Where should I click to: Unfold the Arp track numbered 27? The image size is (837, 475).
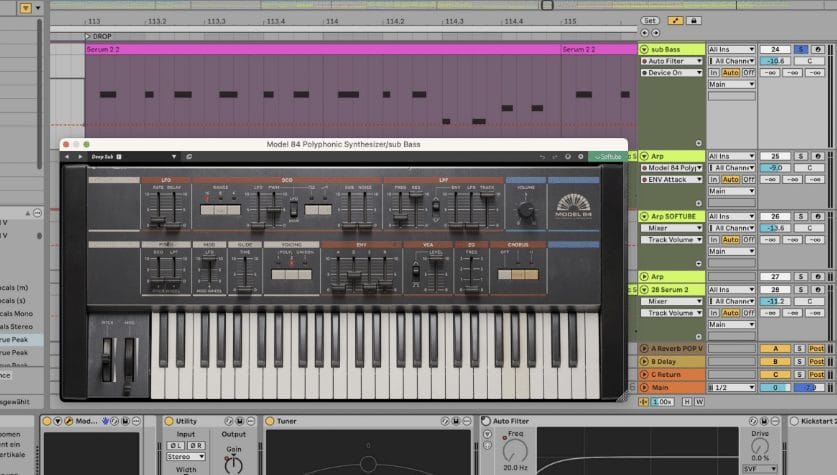coord(644,276)
